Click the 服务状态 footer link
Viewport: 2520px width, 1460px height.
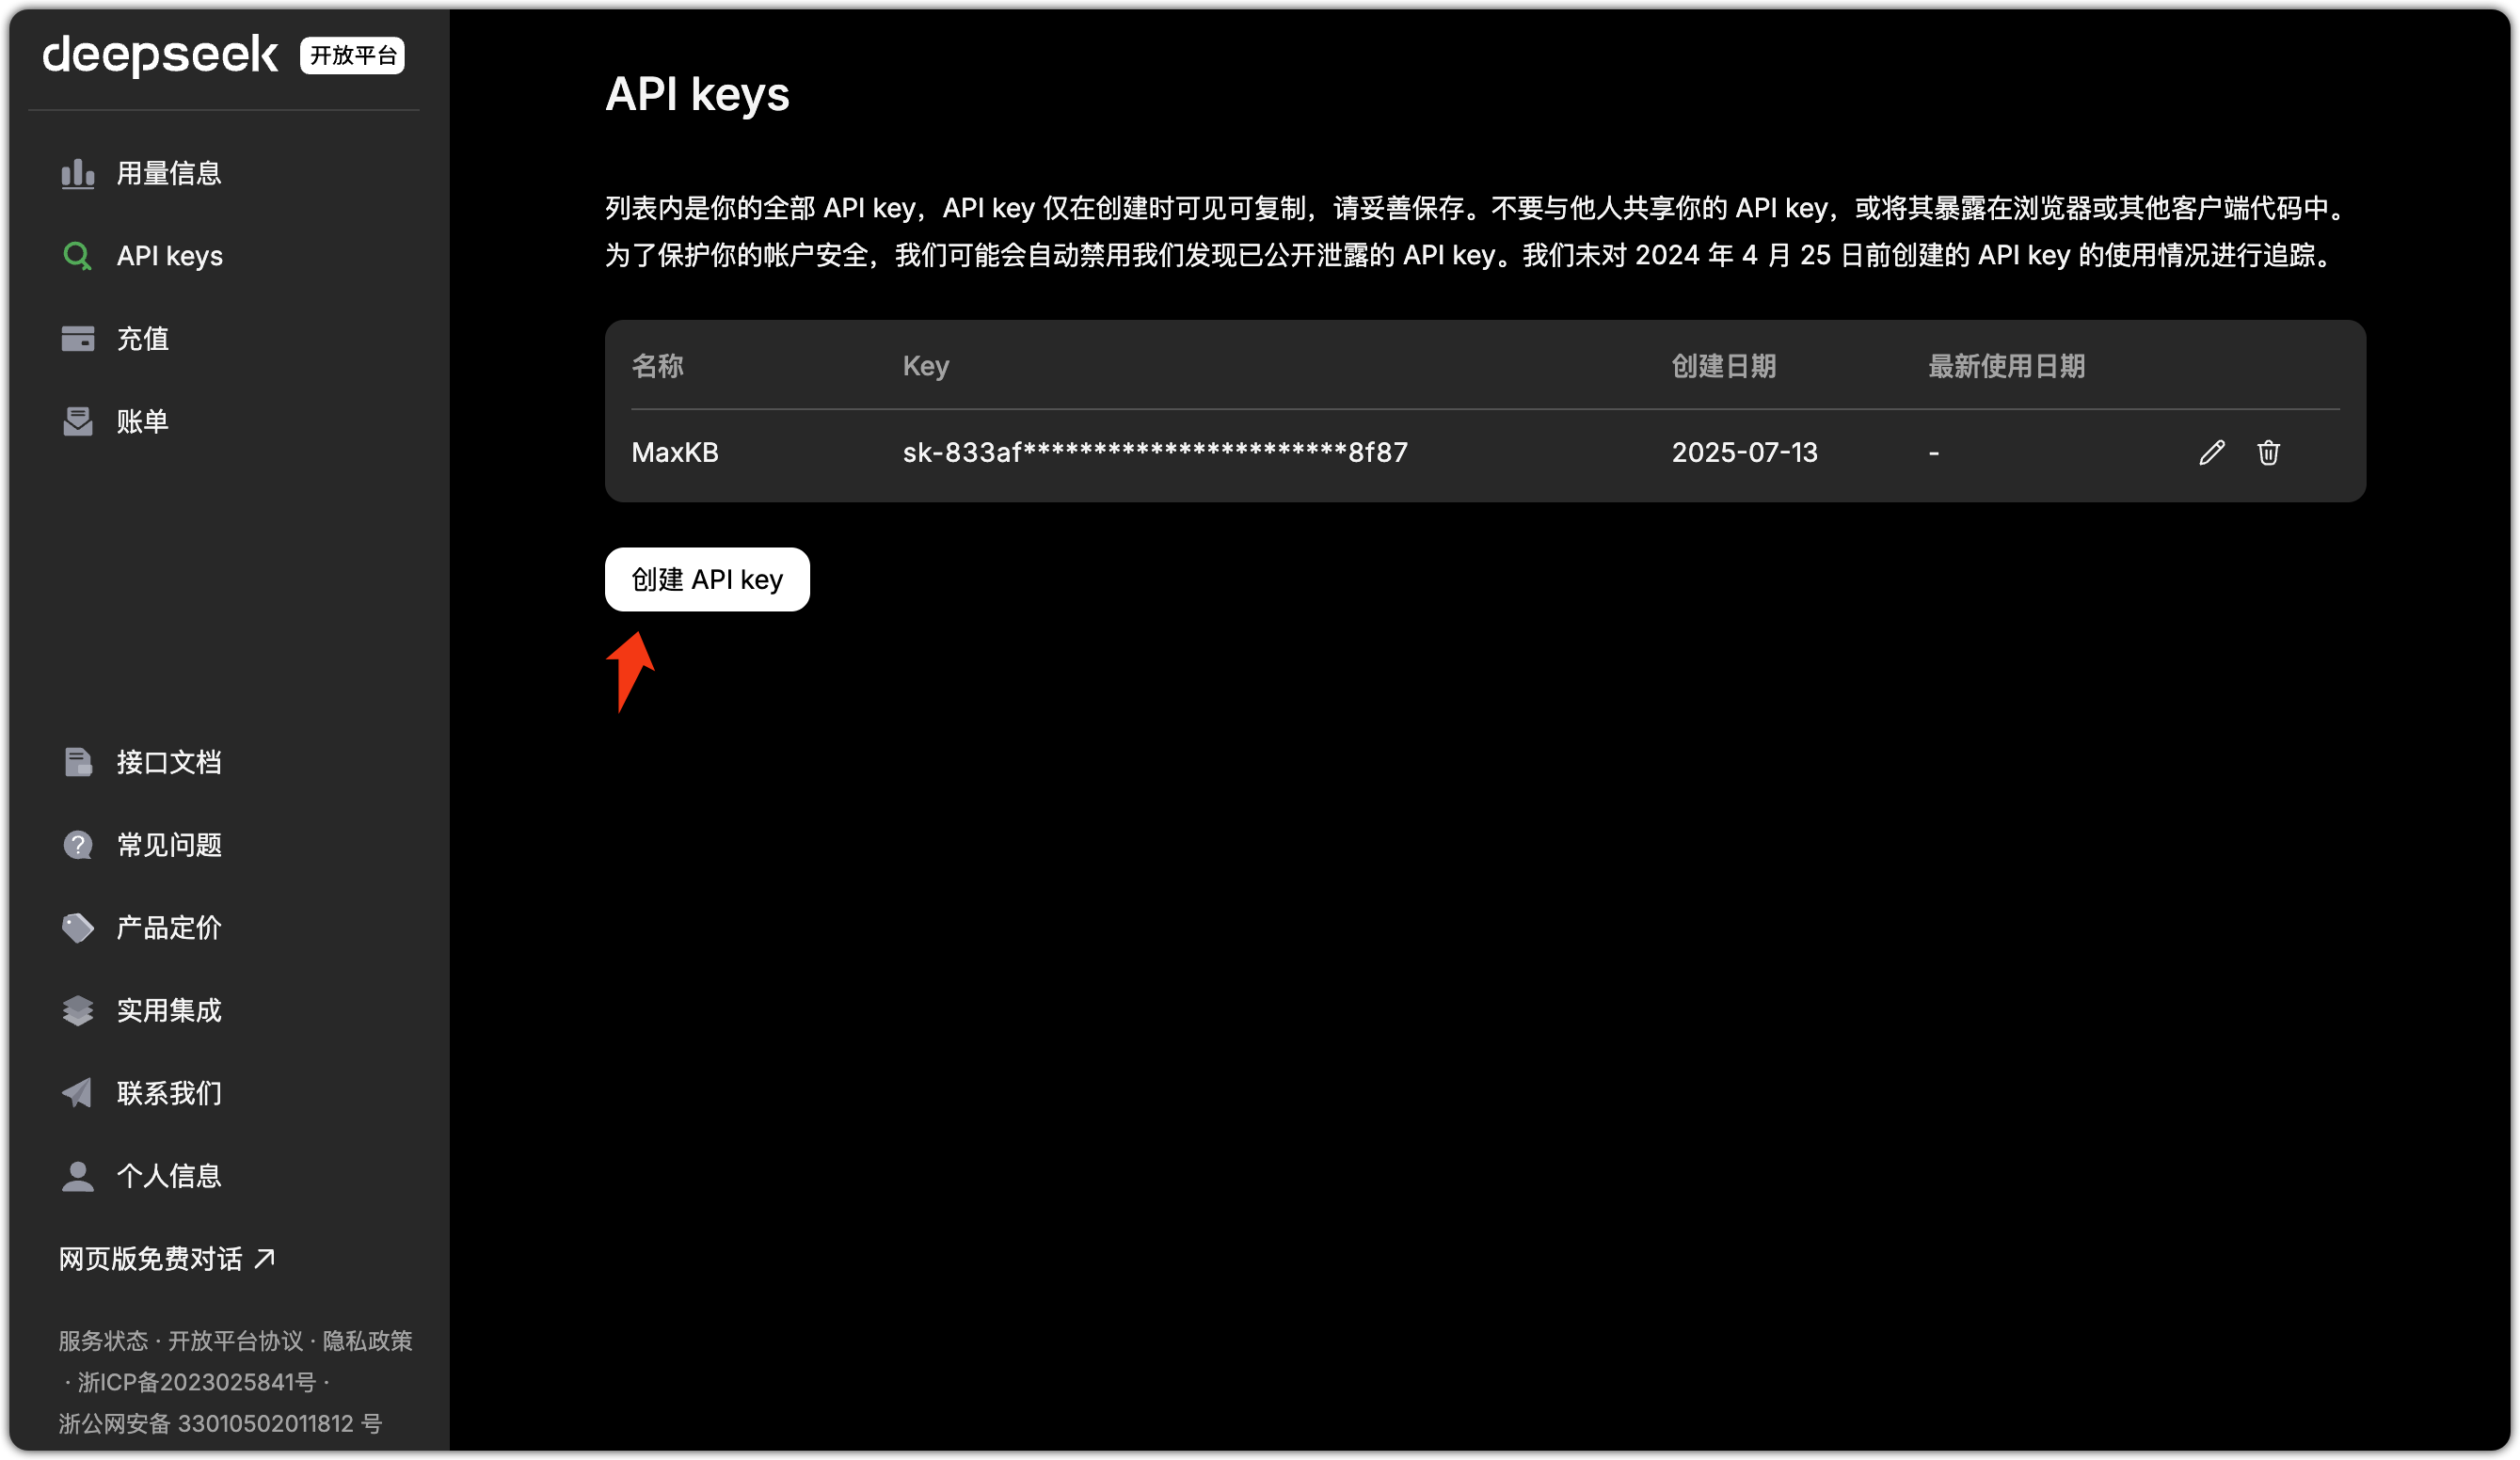point(102,1341)
